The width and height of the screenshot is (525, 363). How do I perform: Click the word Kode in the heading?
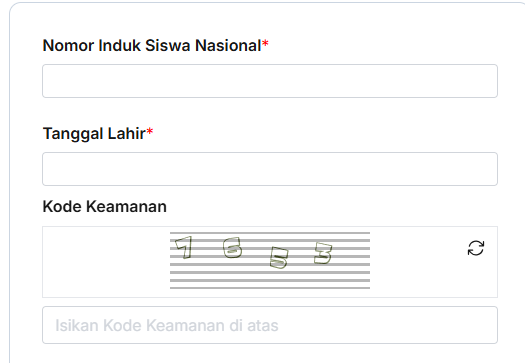(62, 206)
